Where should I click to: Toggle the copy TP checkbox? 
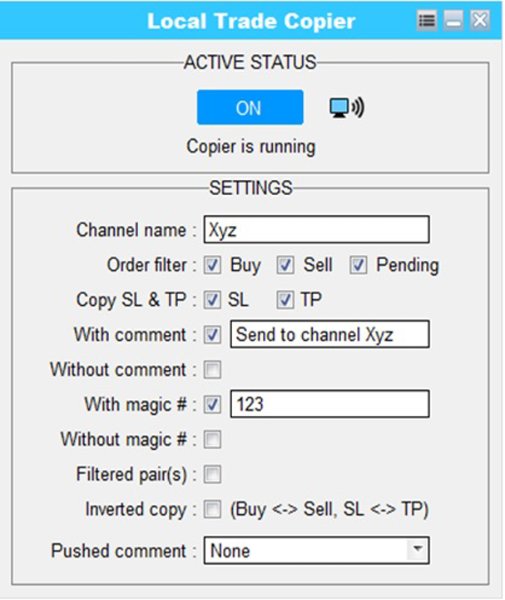[x=285, y=300]
